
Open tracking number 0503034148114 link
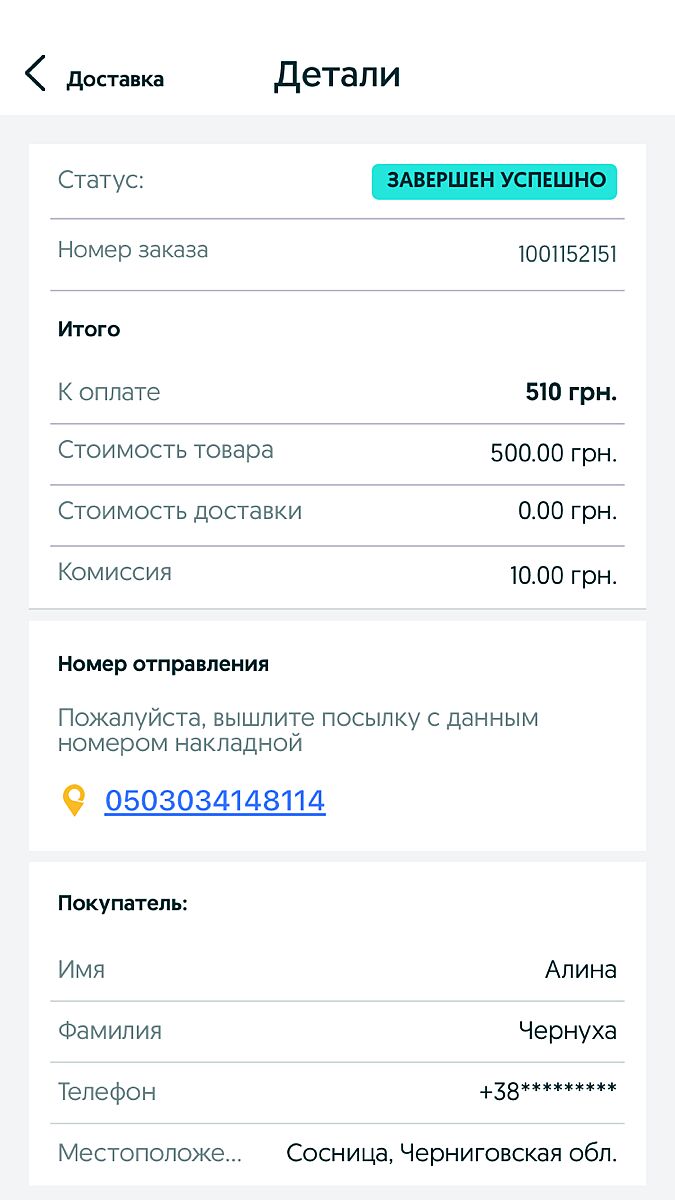coord(215,801)
